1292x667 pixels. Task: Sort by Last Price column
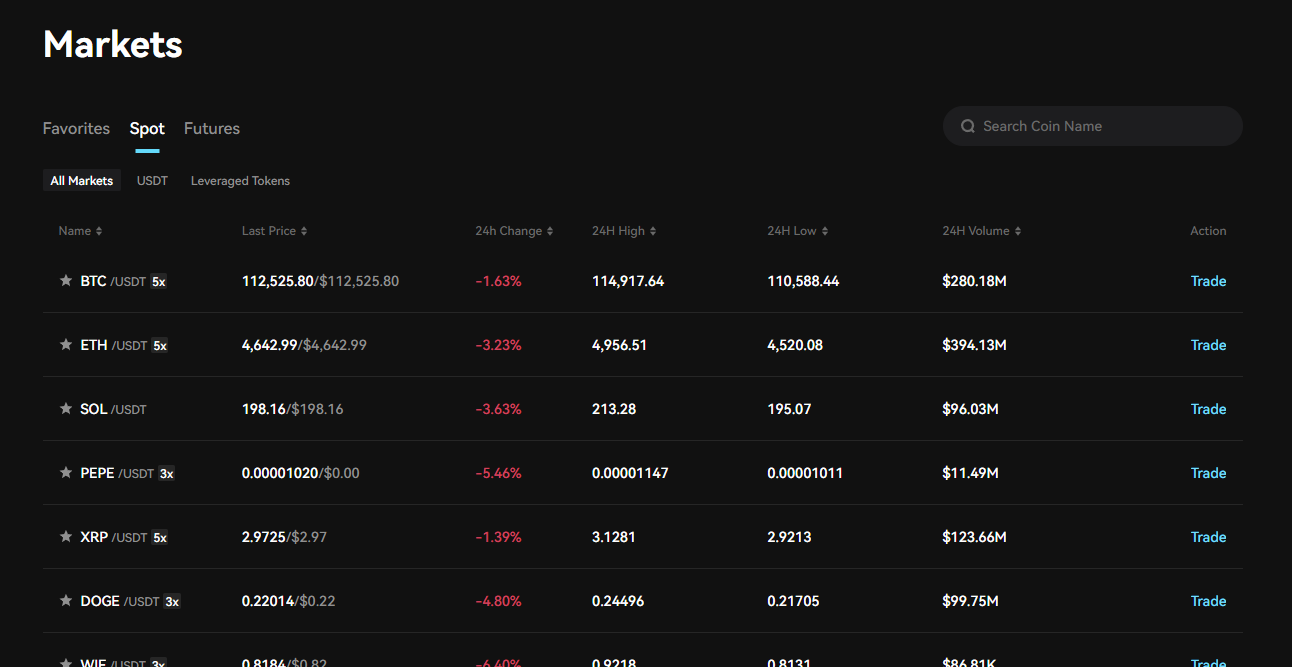pos(274,231)
